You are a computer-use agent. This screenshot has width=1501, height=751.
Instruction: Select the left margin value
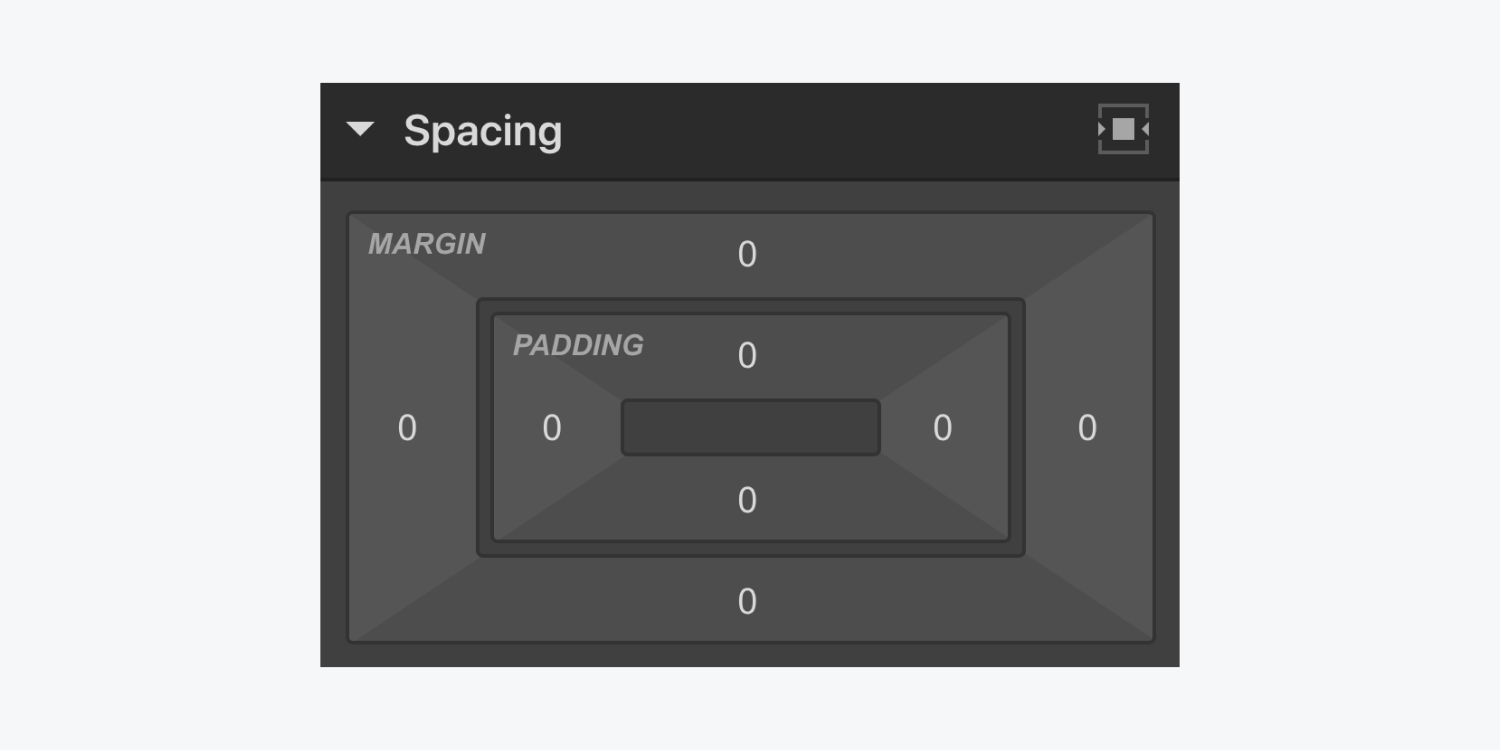pos(407,428)
